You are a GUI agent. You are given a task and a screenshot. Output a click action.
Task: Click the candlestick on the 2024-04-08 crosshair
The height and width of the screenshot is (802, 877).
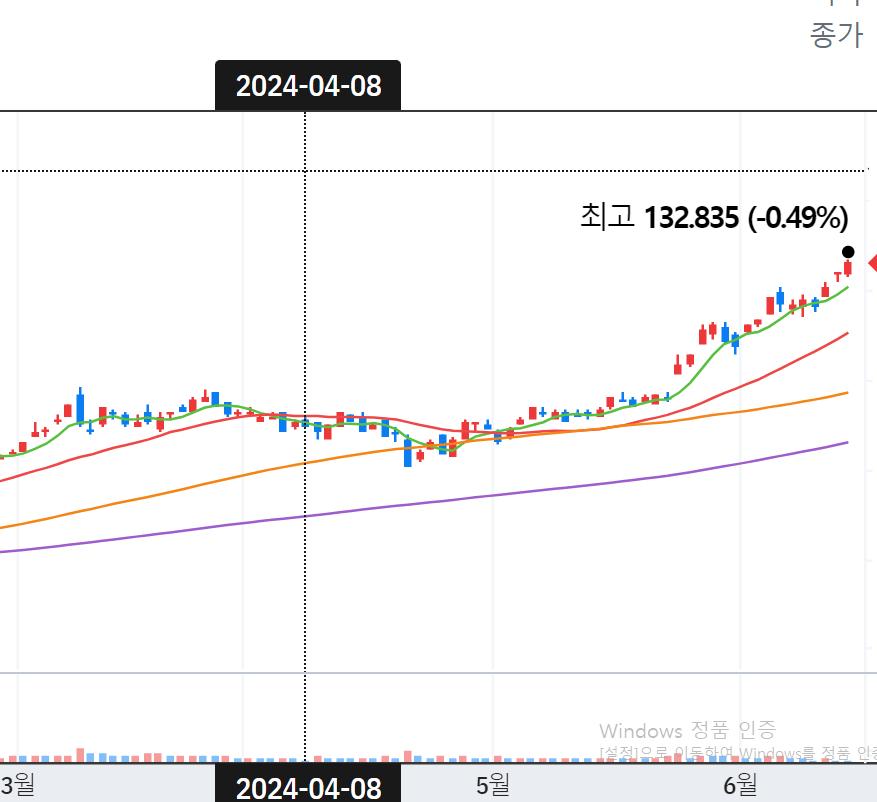click(306, 425)
